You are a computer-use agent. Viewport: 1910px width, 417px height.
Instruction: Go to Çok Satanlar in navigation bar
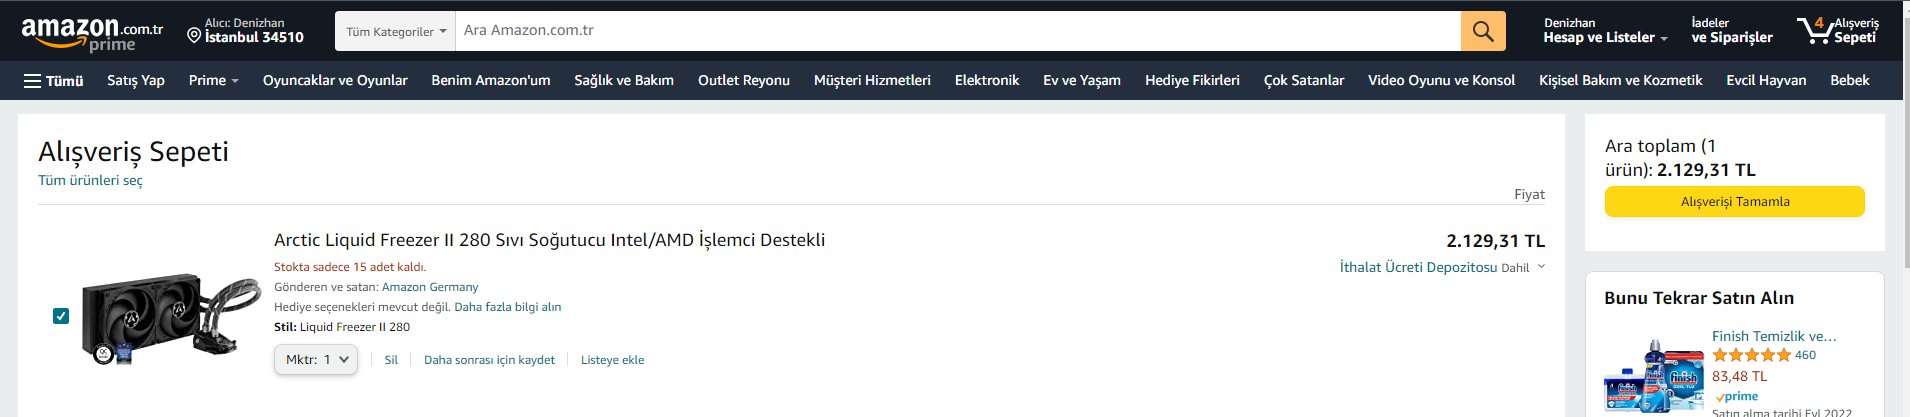click(x=1303, y=81)
